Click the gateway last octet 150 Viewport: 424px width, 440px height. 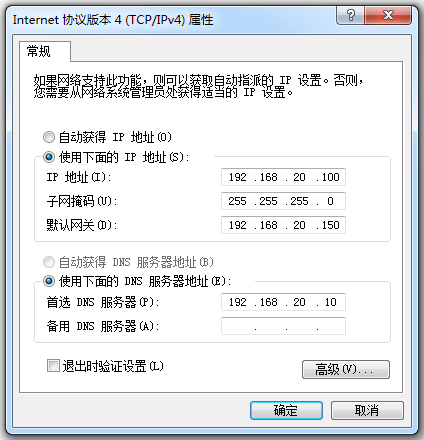(330, 225)
